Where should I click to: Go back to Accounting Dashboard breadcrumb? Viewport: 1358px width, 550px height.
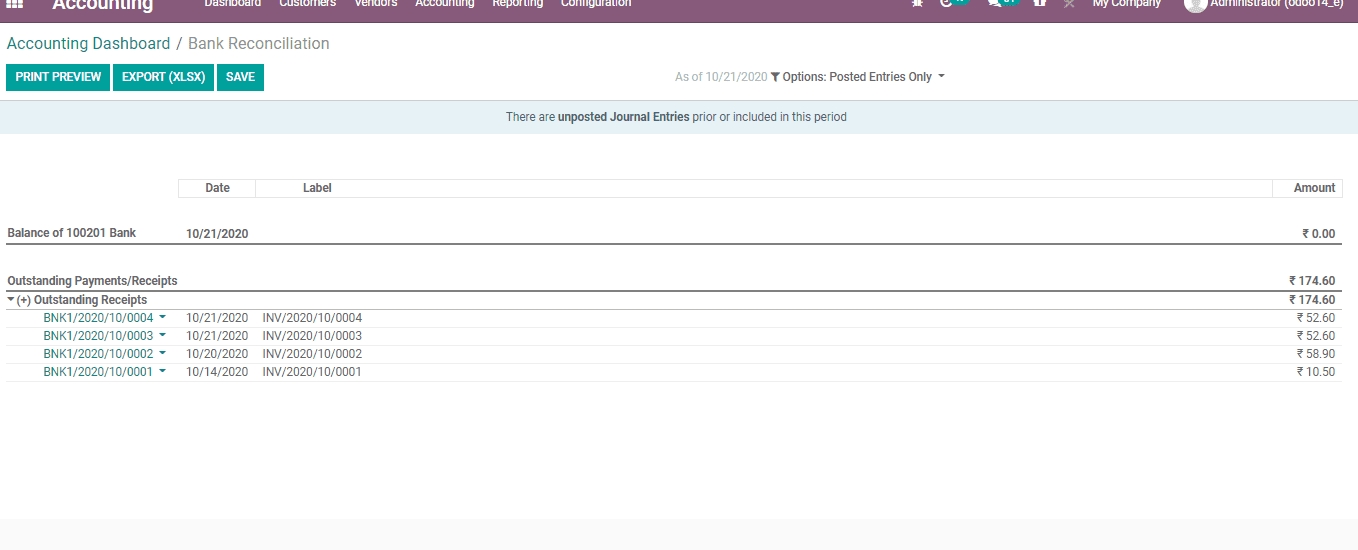[88, 44]
